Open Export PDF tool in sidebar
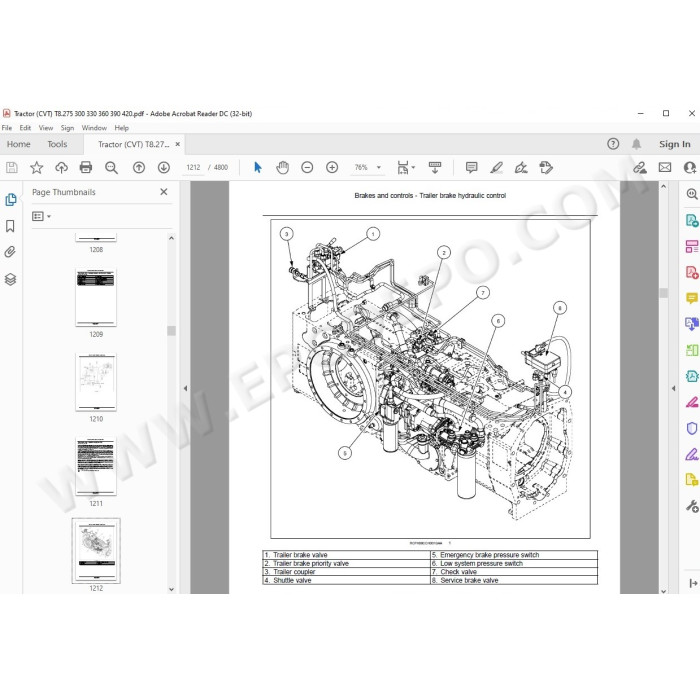Image resolution: width=700 pixels, height=700 pixels. [x=692, y=220]
